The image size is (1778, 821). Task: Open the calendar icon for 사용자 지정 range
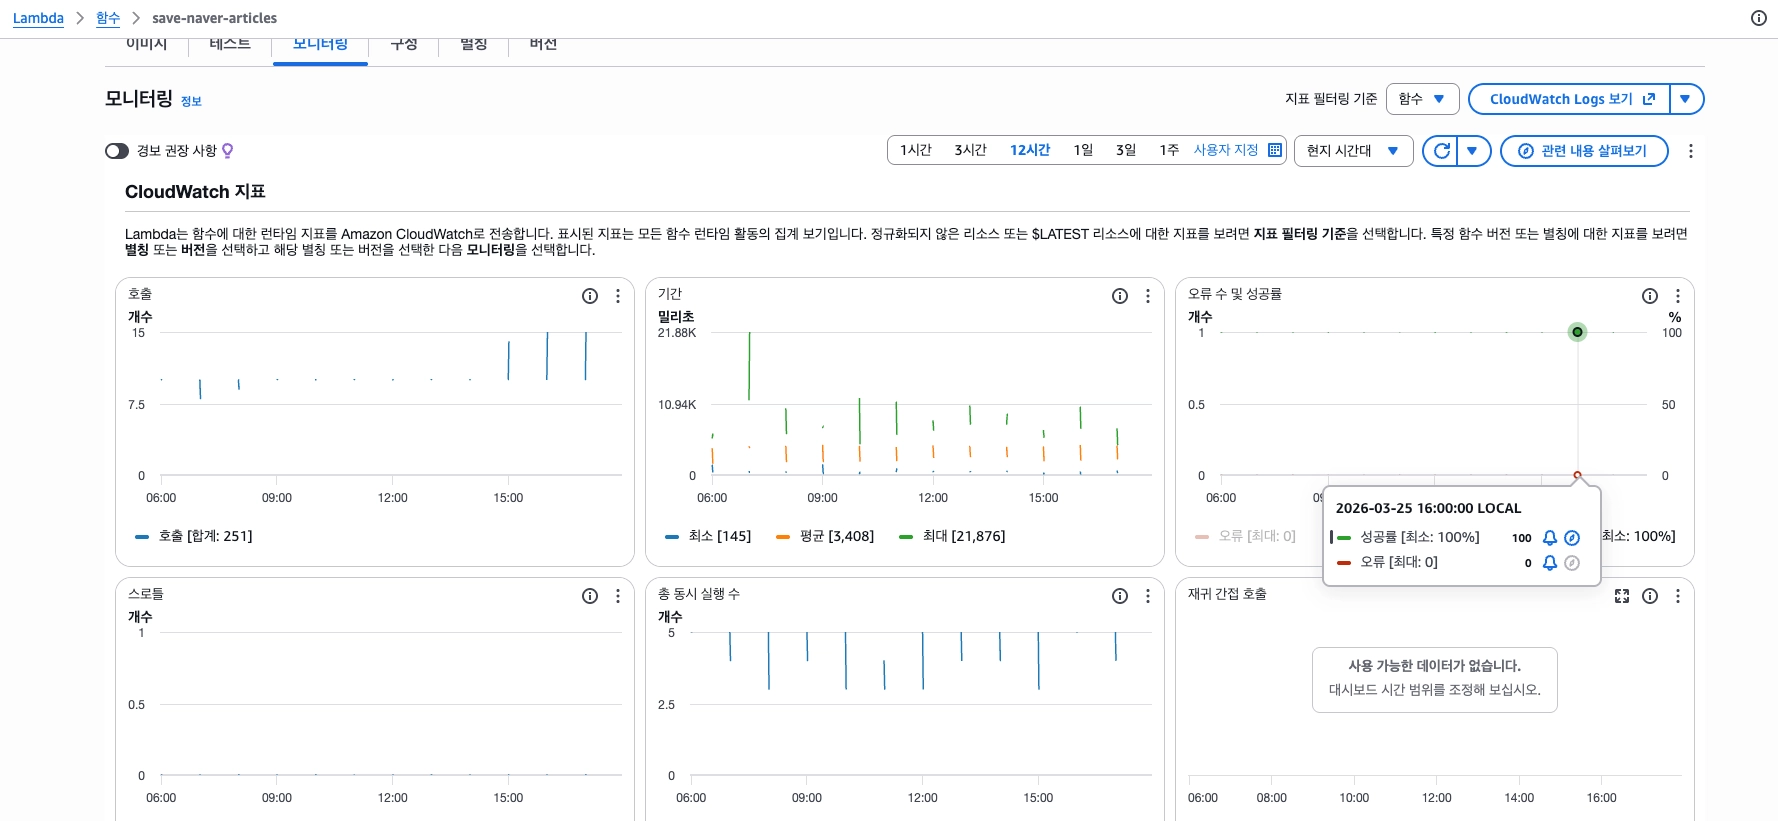(x=1275, y=150)
